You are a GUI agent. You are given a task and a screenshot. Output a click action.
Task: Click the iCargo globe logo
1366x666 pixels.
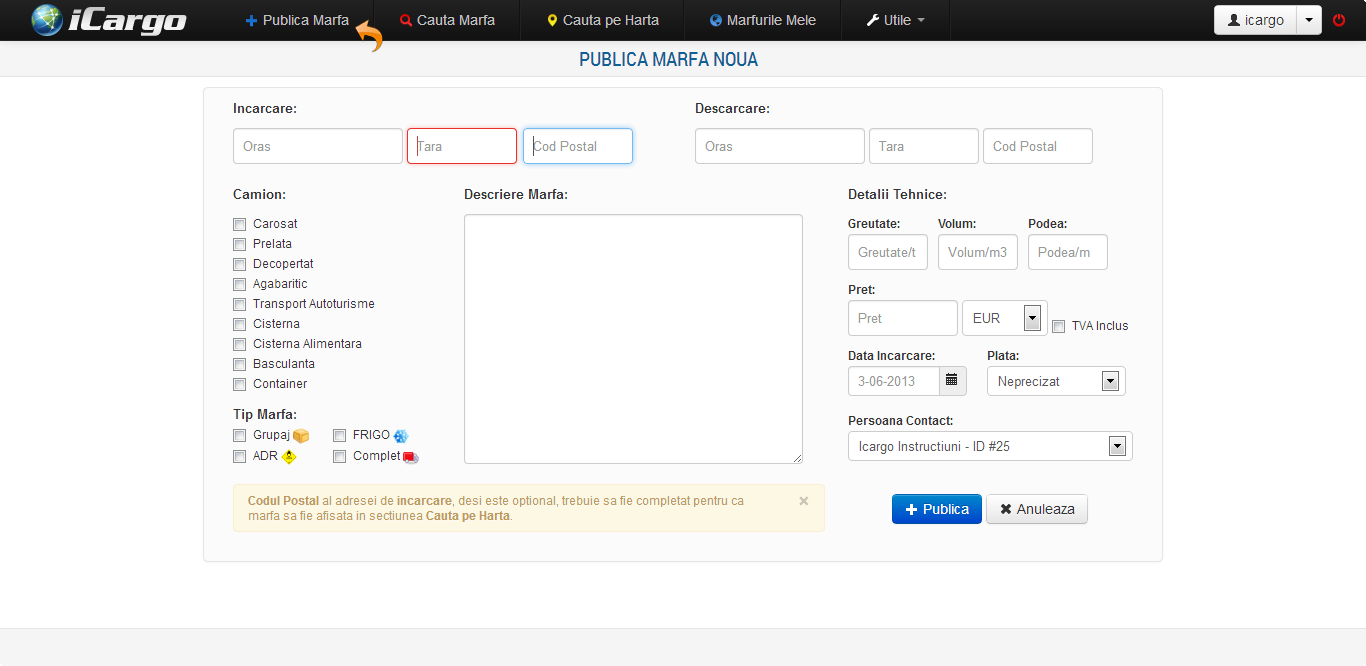coord(47,20)
